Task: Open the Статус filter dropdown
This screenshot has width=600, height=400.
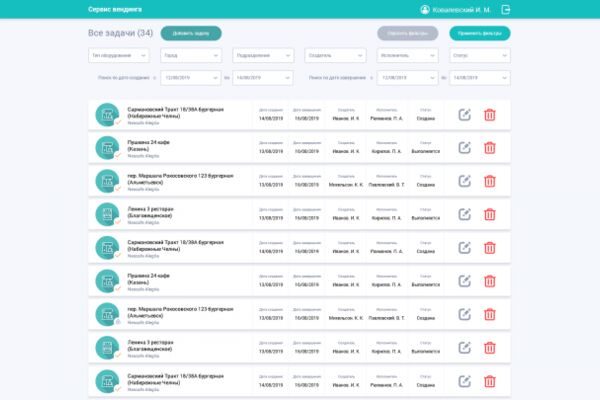Action: coord(480,56)
